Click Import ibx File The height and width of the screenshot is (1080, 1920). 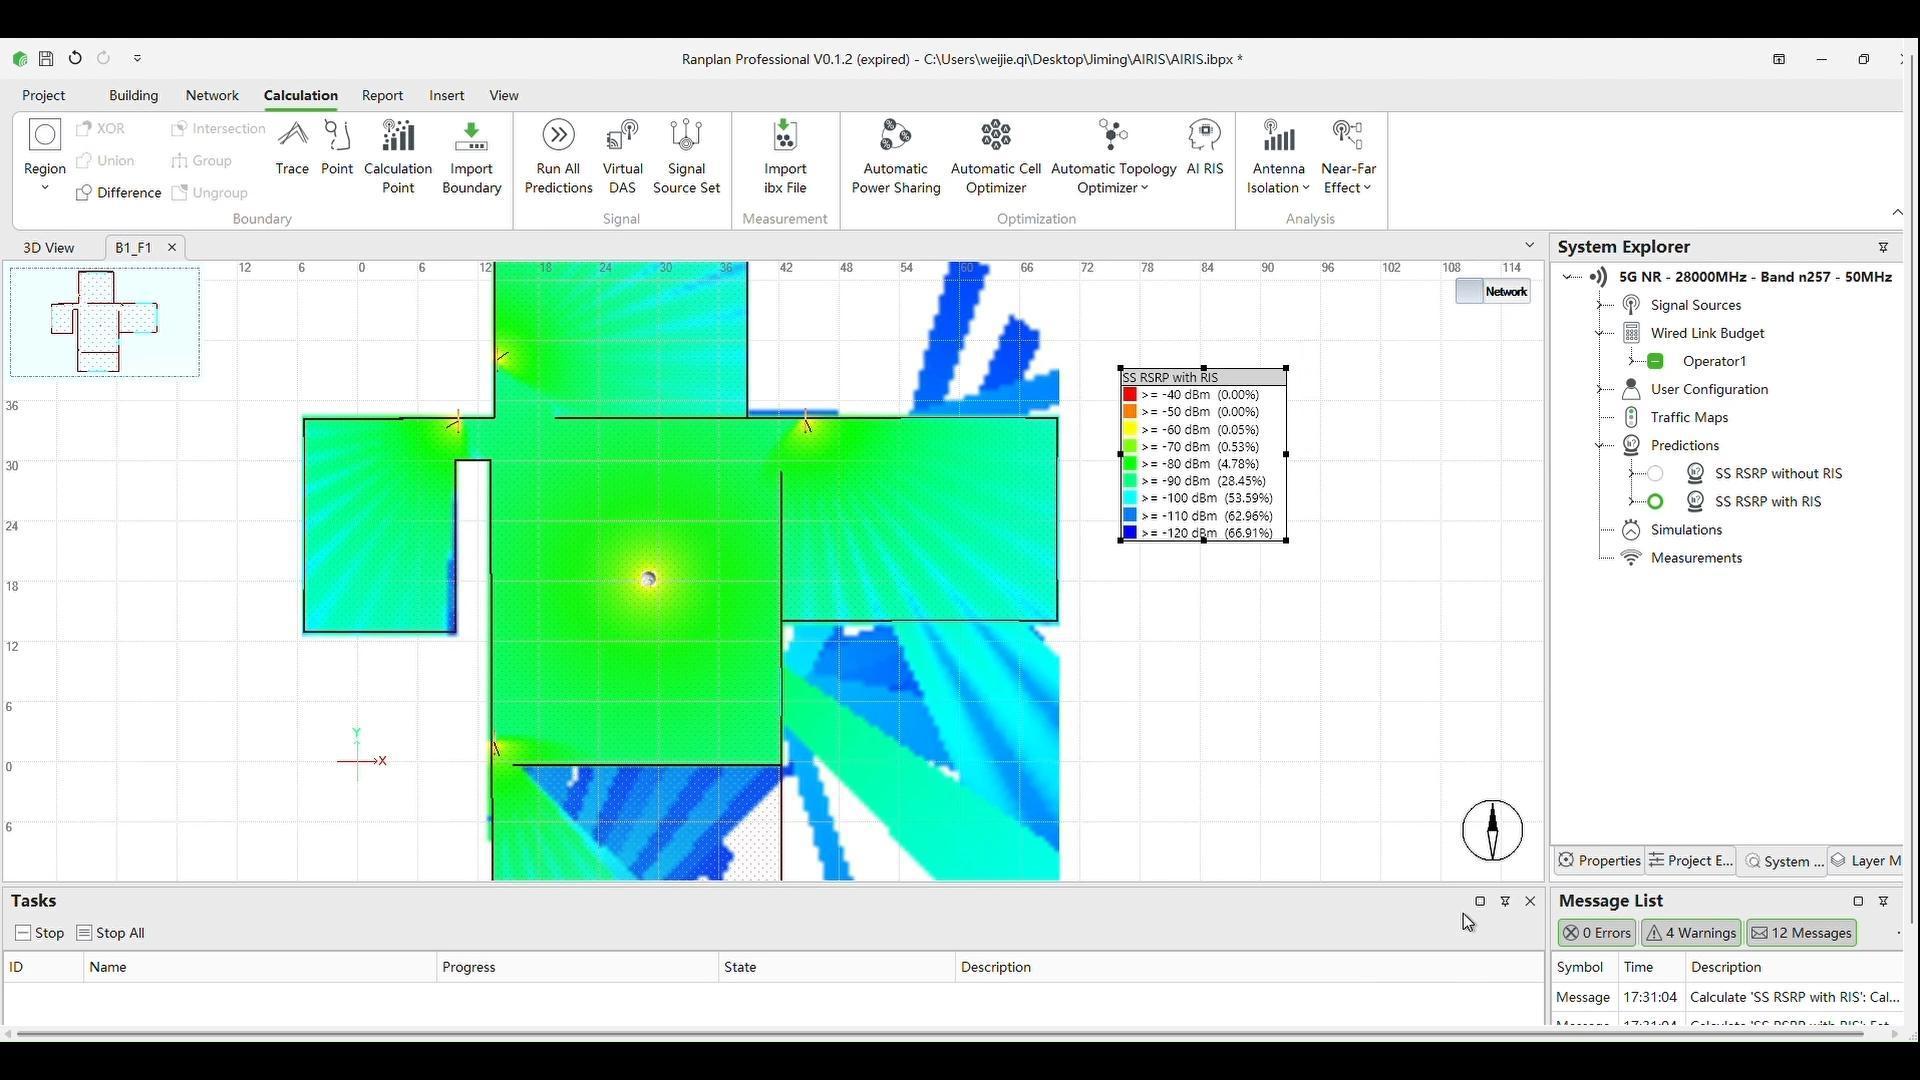click(785, 157)
